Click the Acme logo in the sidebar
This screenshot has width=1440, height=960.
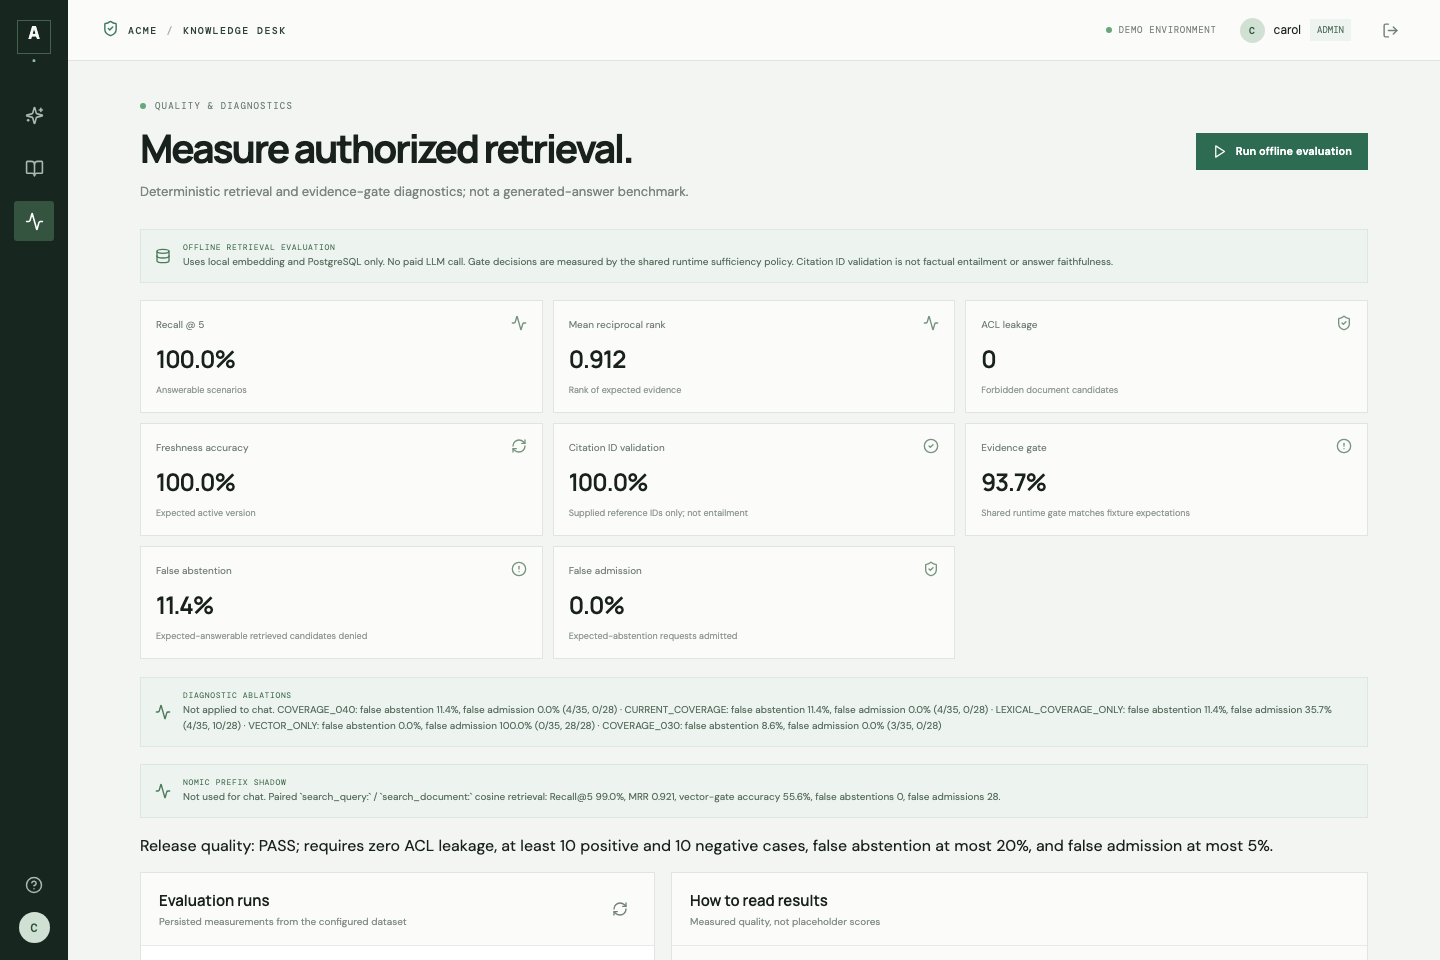point(34,36)
